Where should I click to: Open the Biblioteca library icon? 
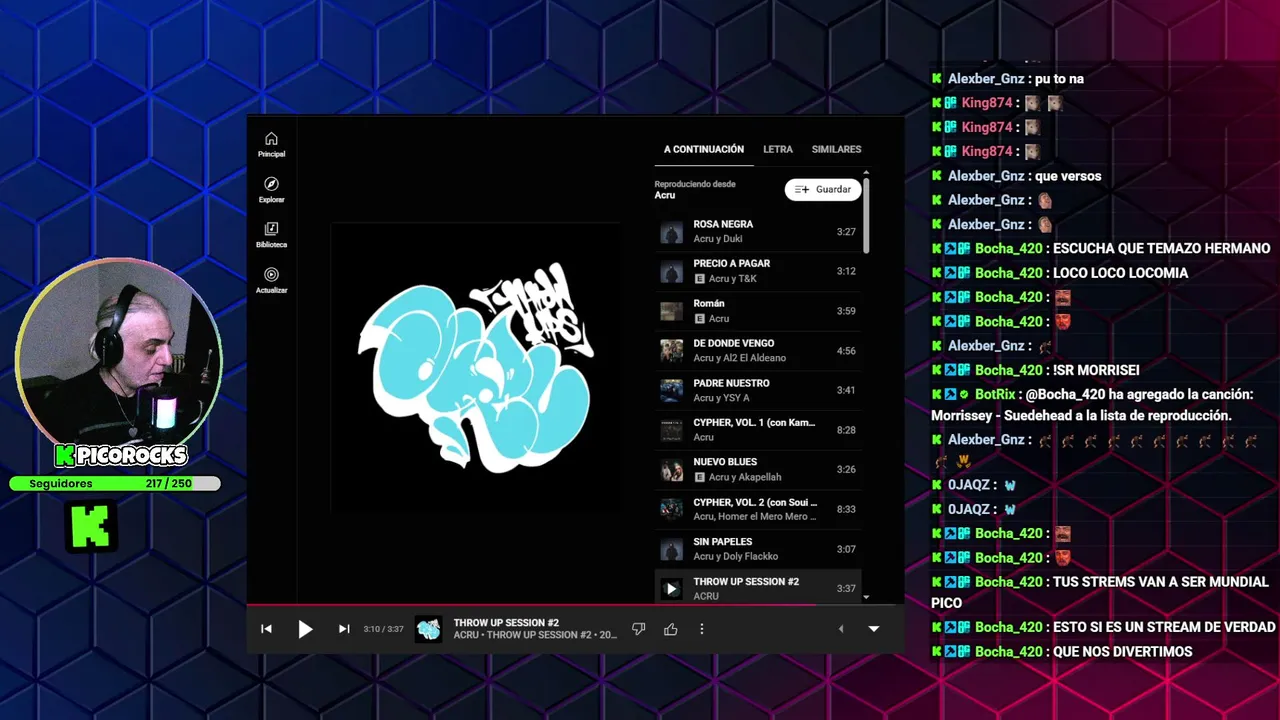pyautogui.click(x=271, y=234)
